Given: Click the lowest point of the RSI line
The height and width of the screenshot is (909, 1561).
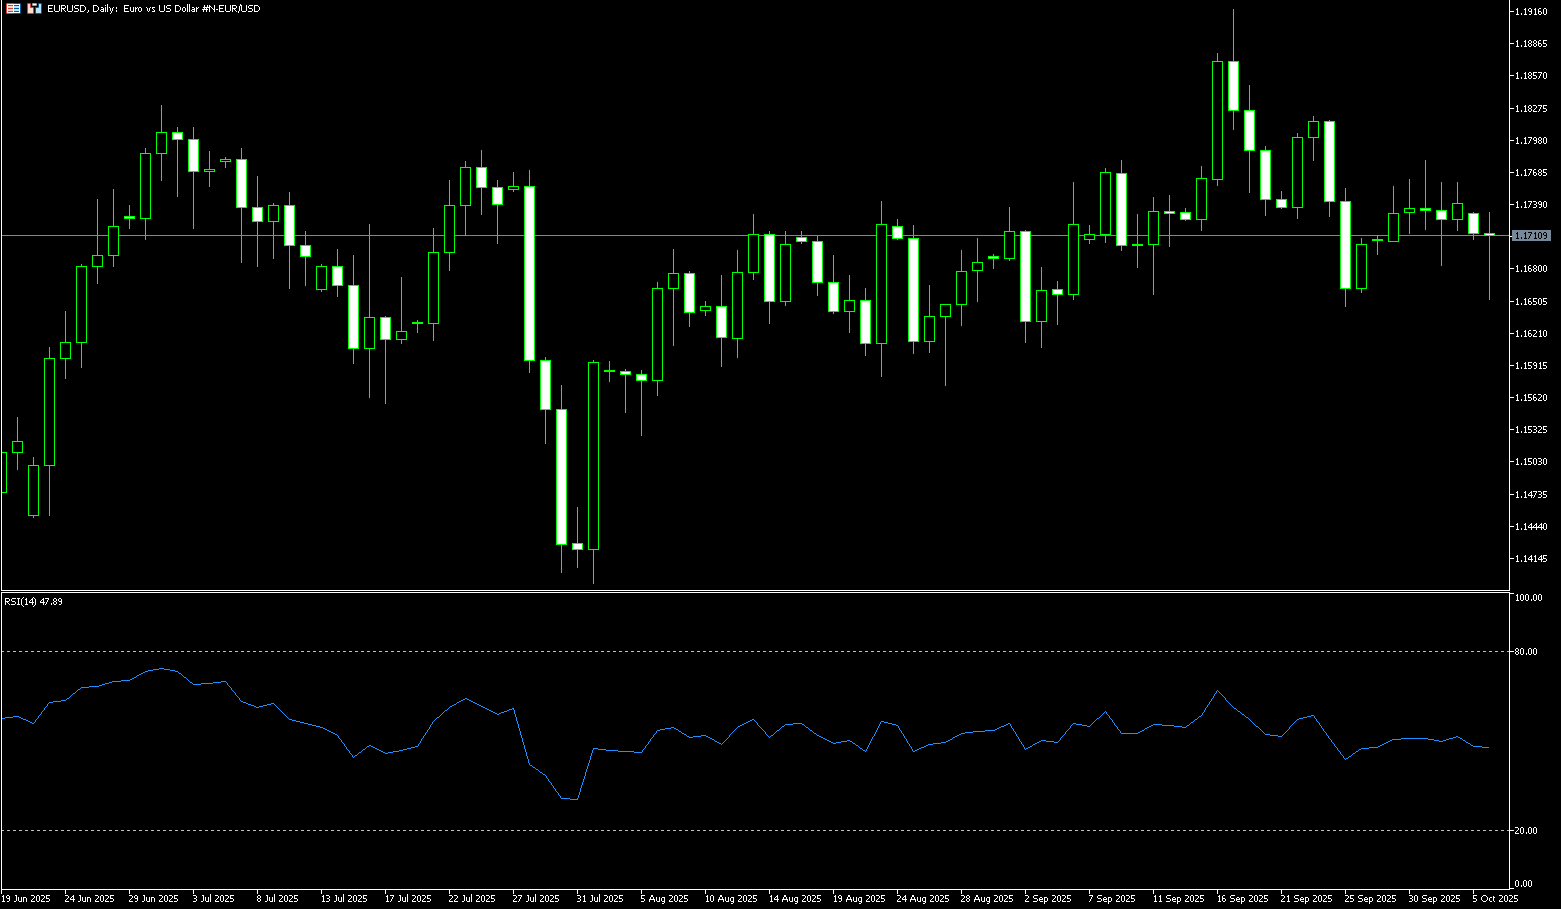Looking at the screenshot, I should coord(577,799).
